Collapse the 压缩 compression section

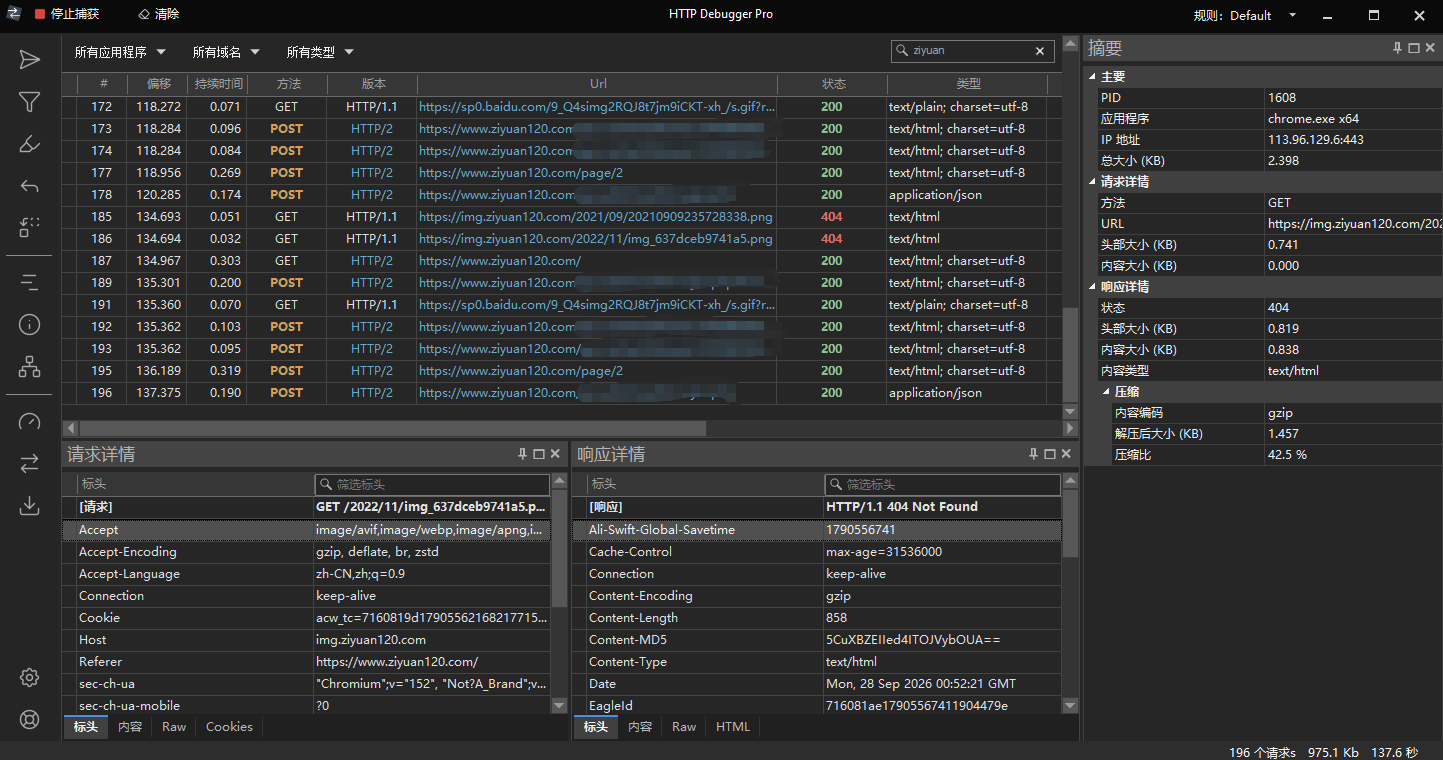pos(1106,392)
